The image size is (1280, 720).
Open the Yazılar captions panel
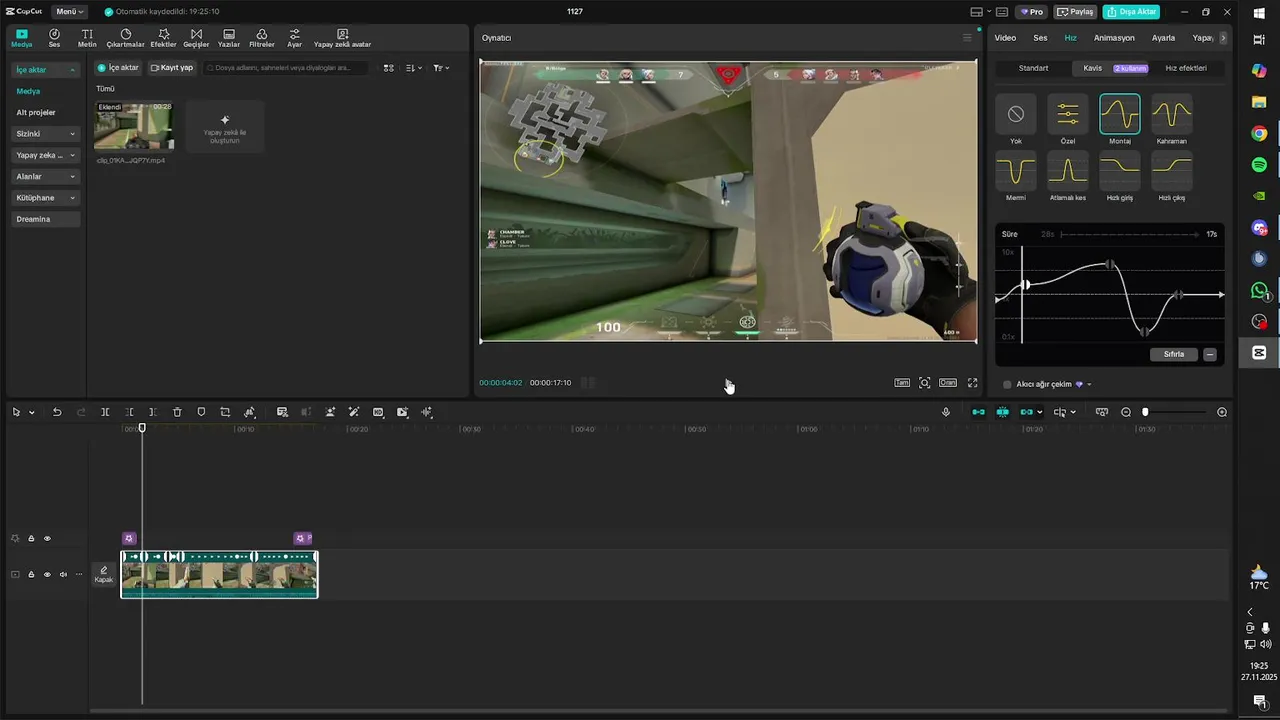[229, 38]
